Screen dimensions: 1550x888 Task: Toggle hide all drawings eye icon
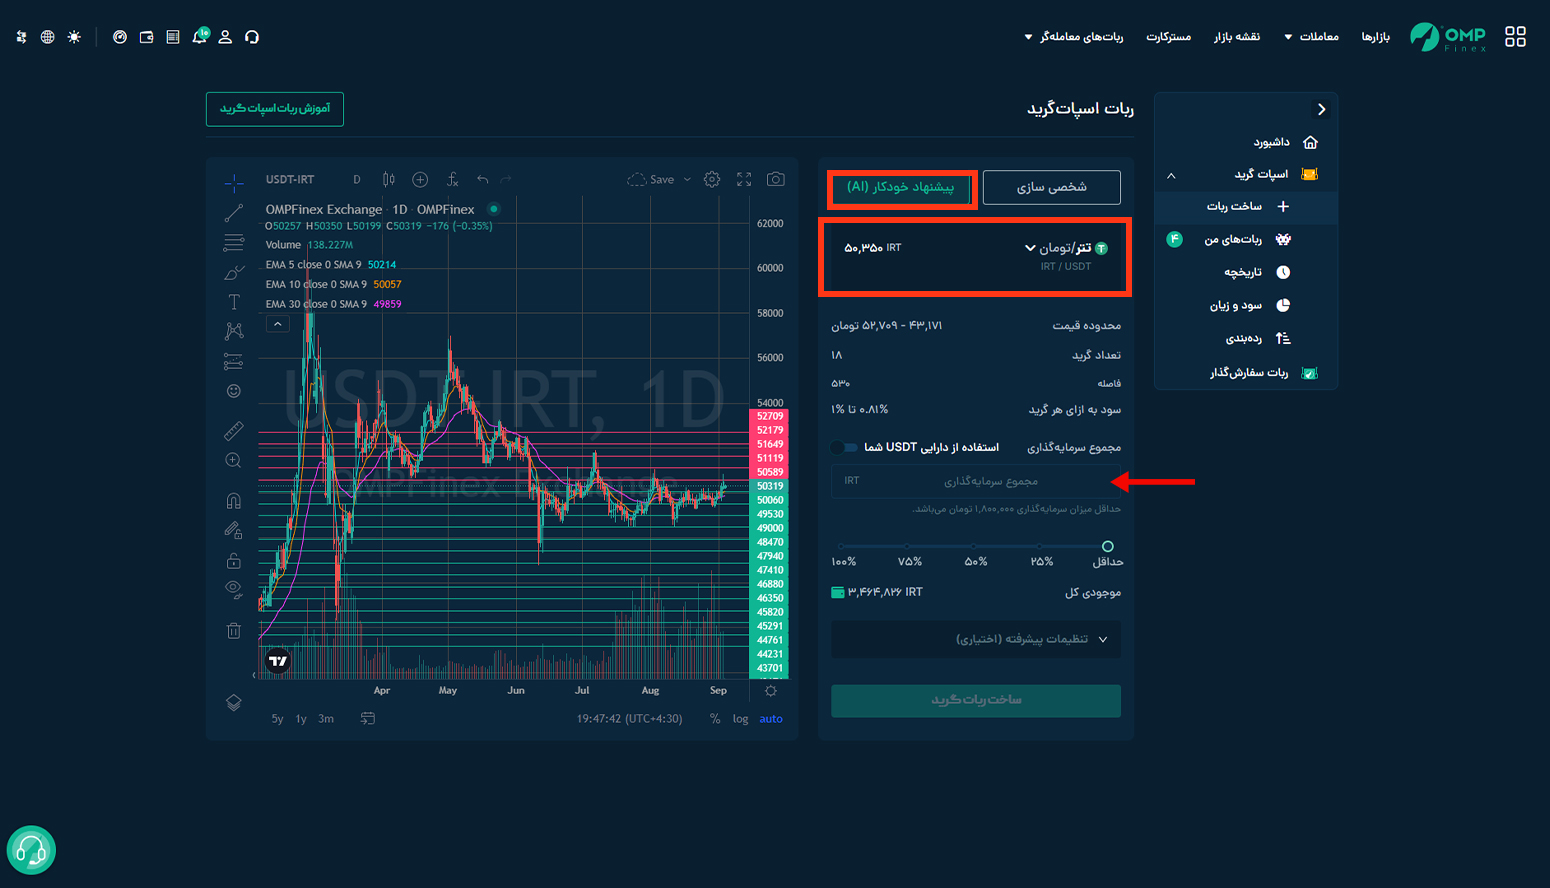(x=233, y=590)
